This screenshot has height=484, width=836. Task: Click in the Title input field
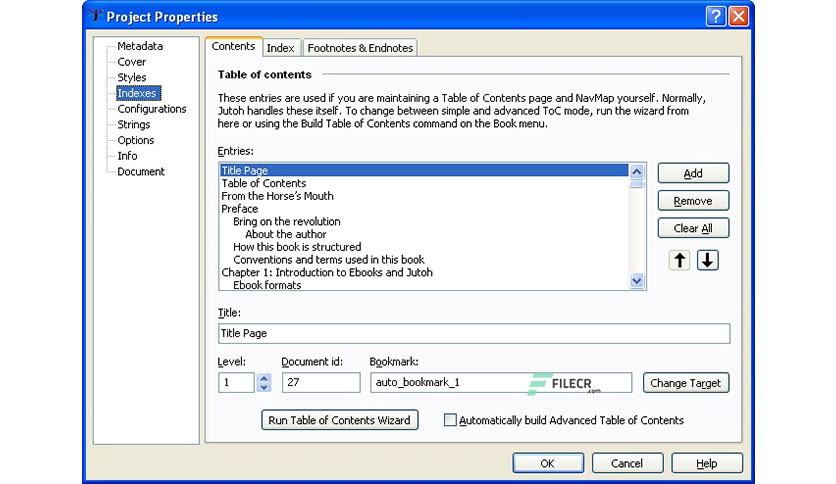click(474, 334)
